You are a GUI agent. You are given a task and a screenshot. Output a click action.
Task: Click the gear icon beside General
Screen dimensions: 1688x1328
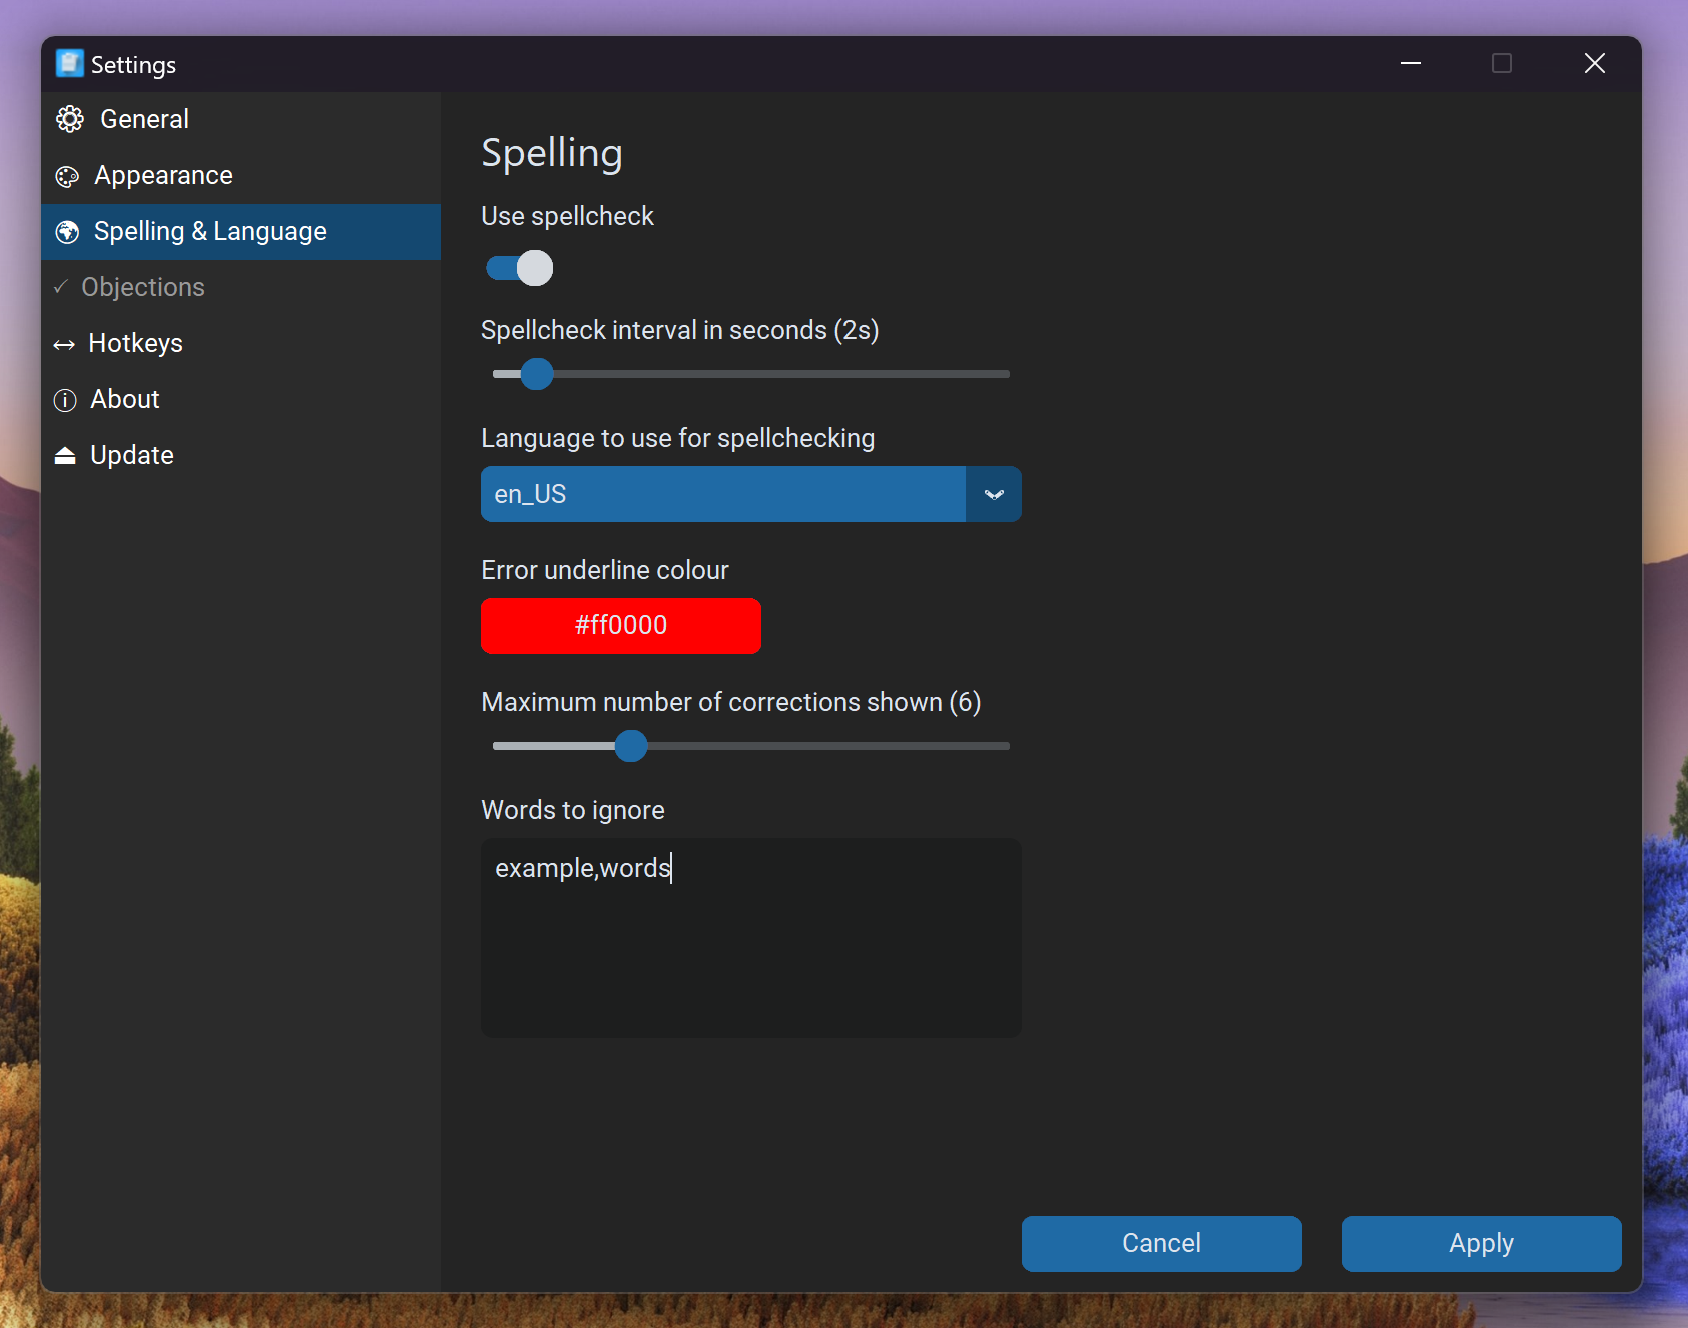pyautogui.click(x=70, y=120)
